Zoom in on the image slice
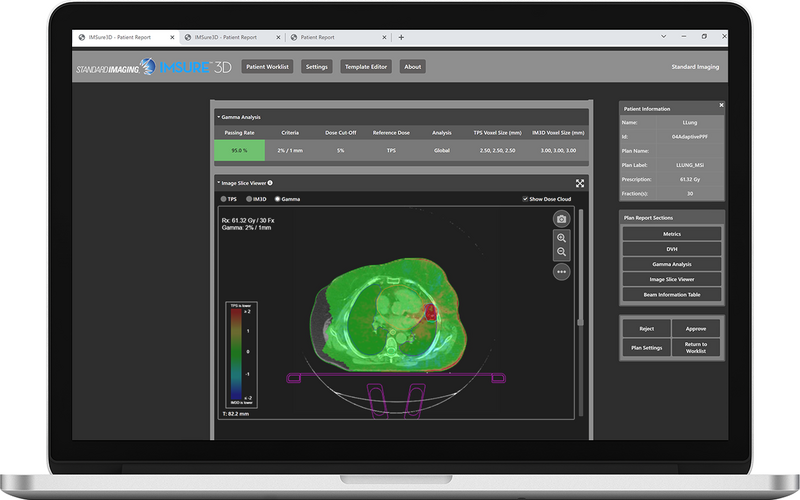 point(561,238)
